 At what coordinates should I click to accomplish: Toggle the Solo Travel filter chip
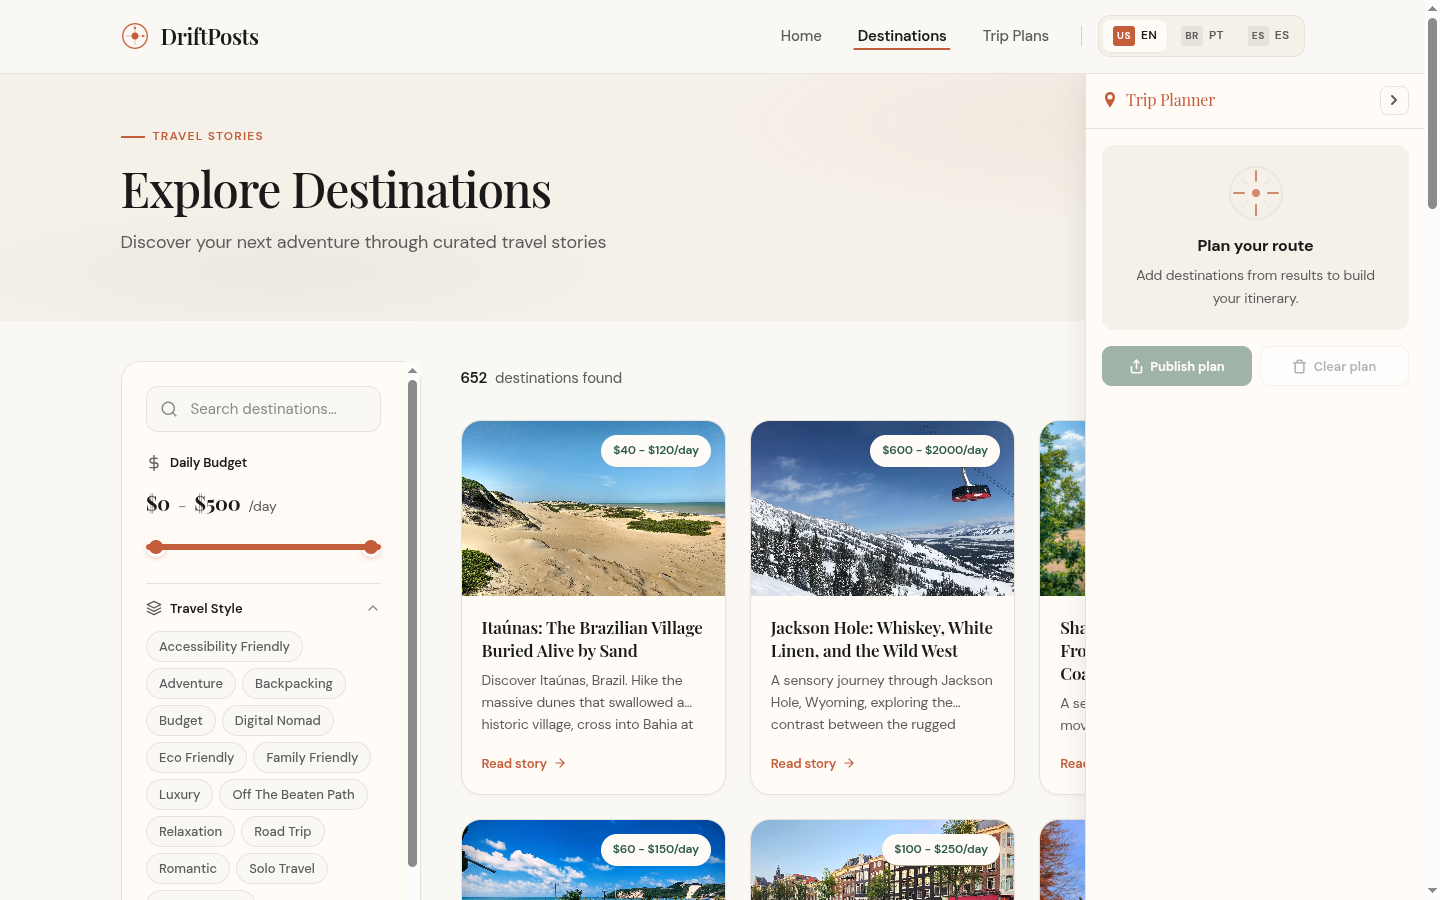(282, 868)
